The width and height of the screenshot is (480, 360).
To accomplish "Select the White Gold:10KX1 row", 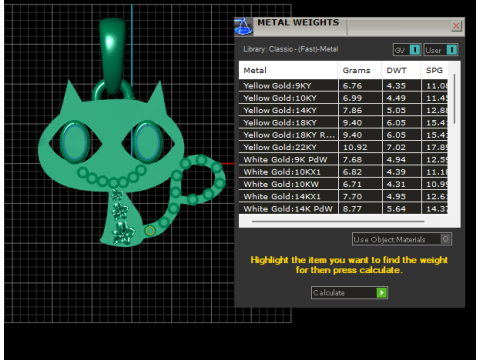I will [343, 172].
